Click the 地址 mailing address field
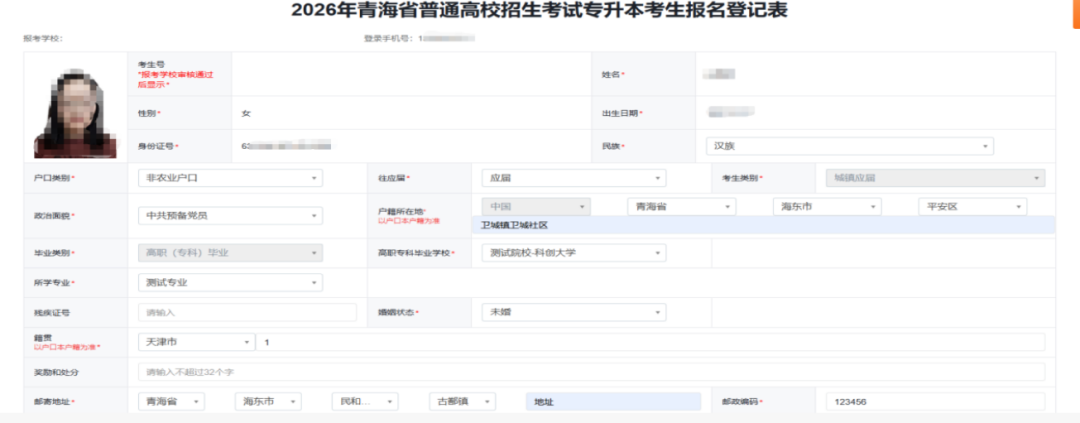Image resolution: width=1080 pixels, height=423 pixels. 613,402
